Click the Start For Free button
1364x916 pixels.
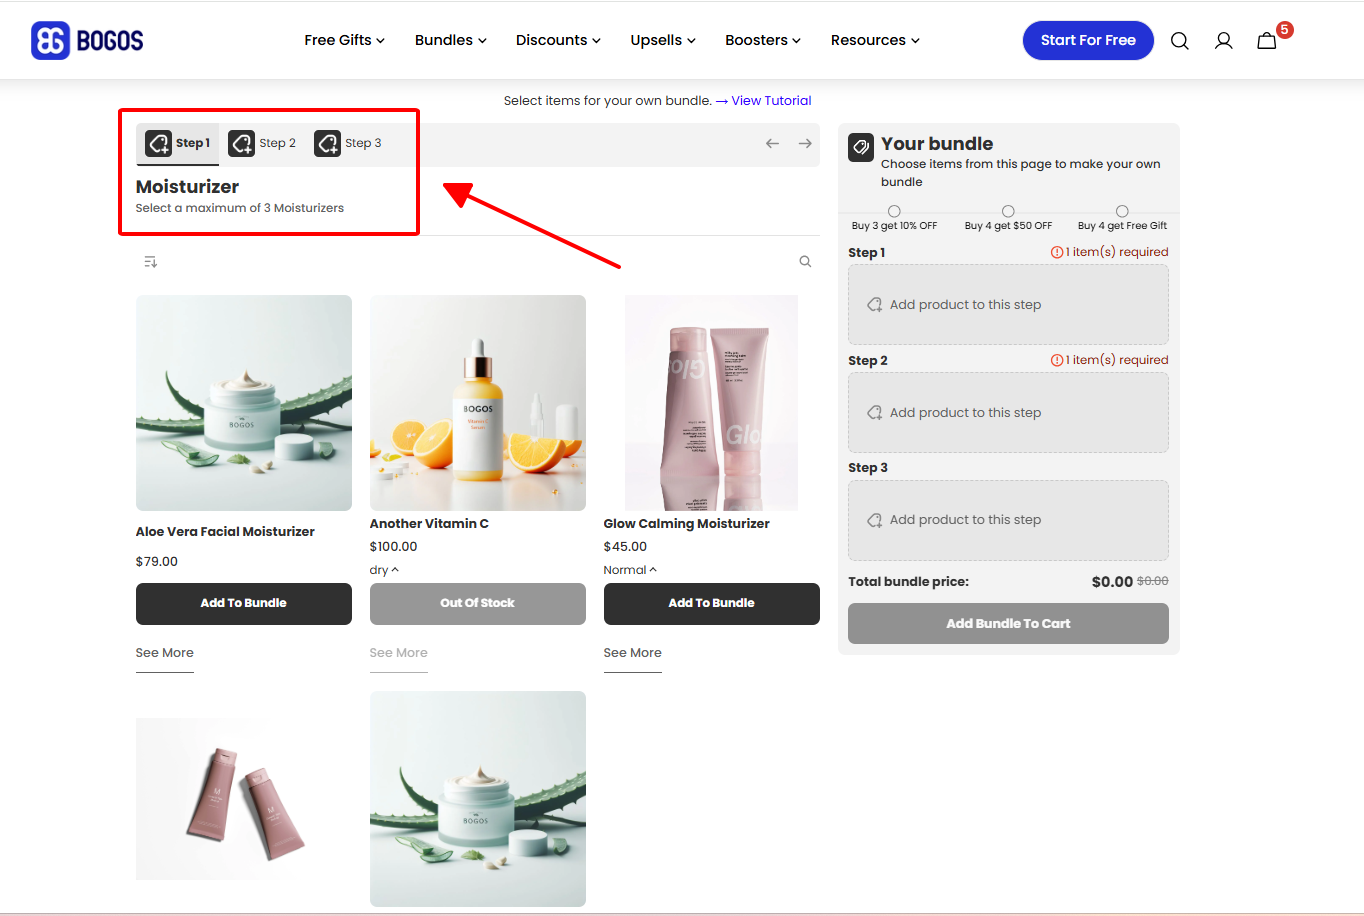click(x=1087, y=41)
